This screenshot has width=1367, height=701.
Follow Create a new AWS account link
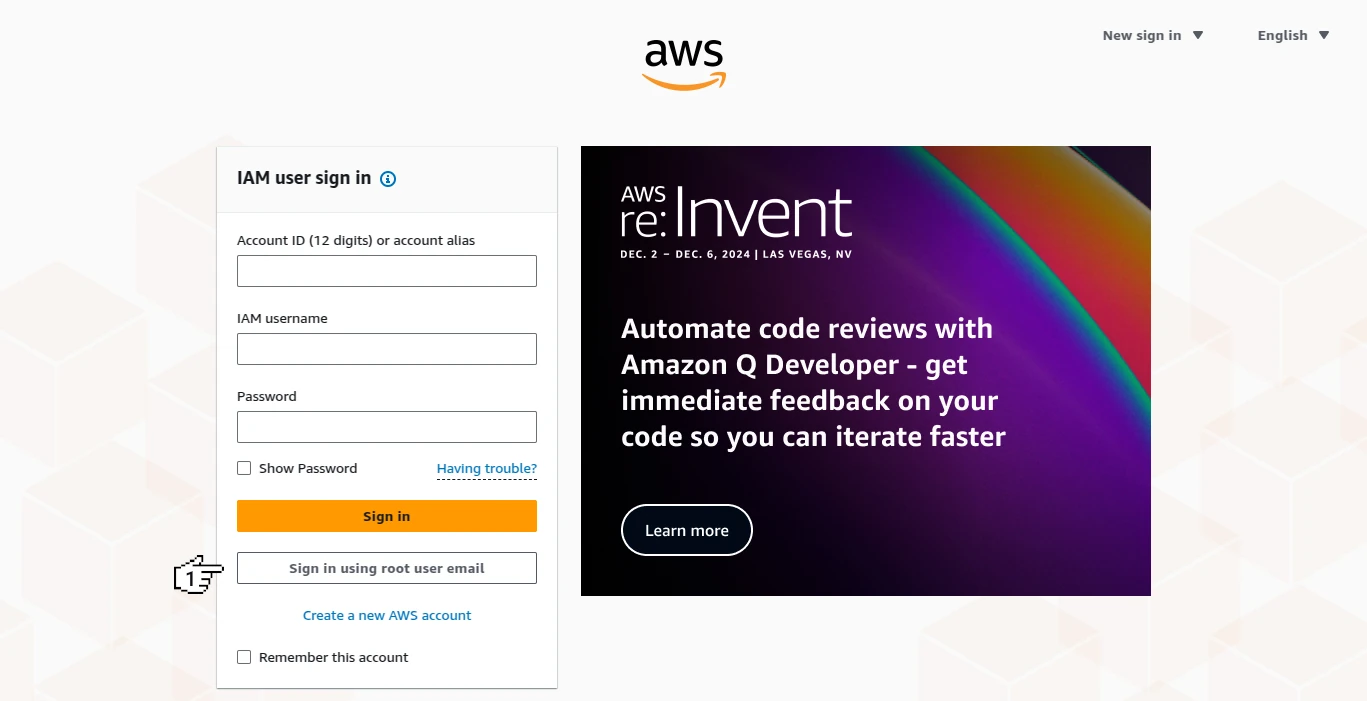(x=387, y=615)
